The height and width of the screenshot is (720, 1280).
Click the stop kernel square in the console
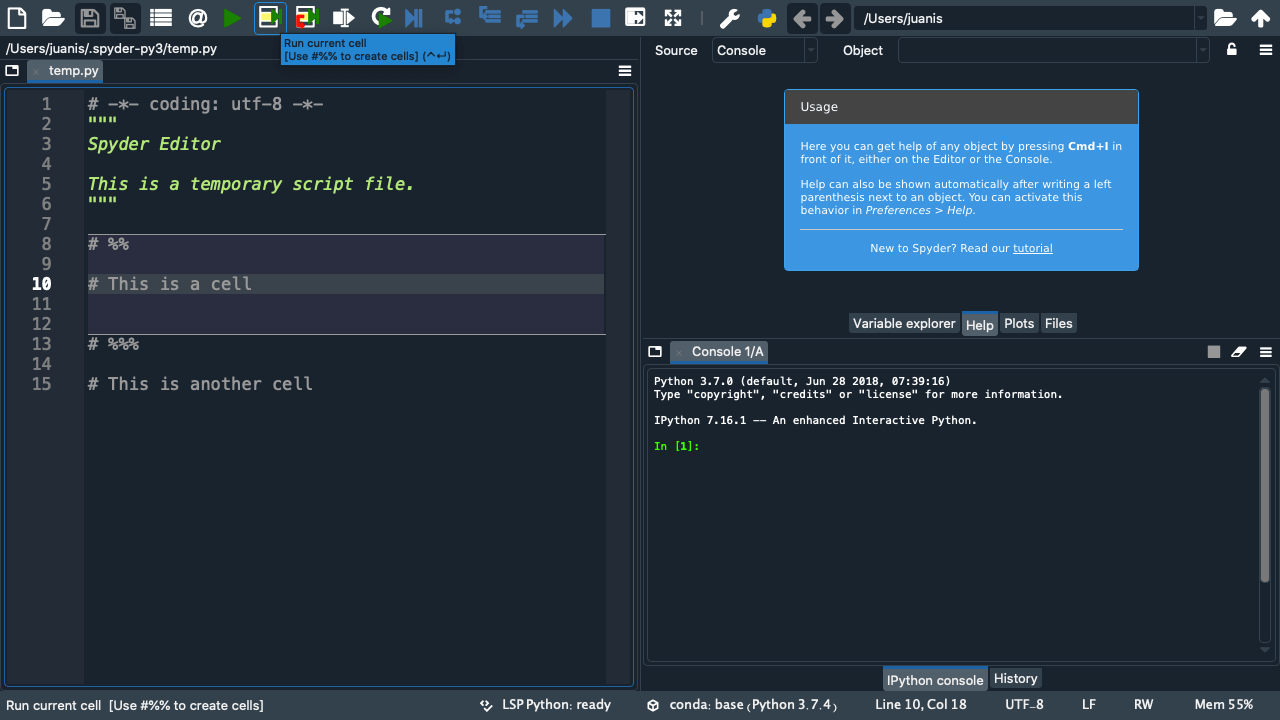point(1214,352)
